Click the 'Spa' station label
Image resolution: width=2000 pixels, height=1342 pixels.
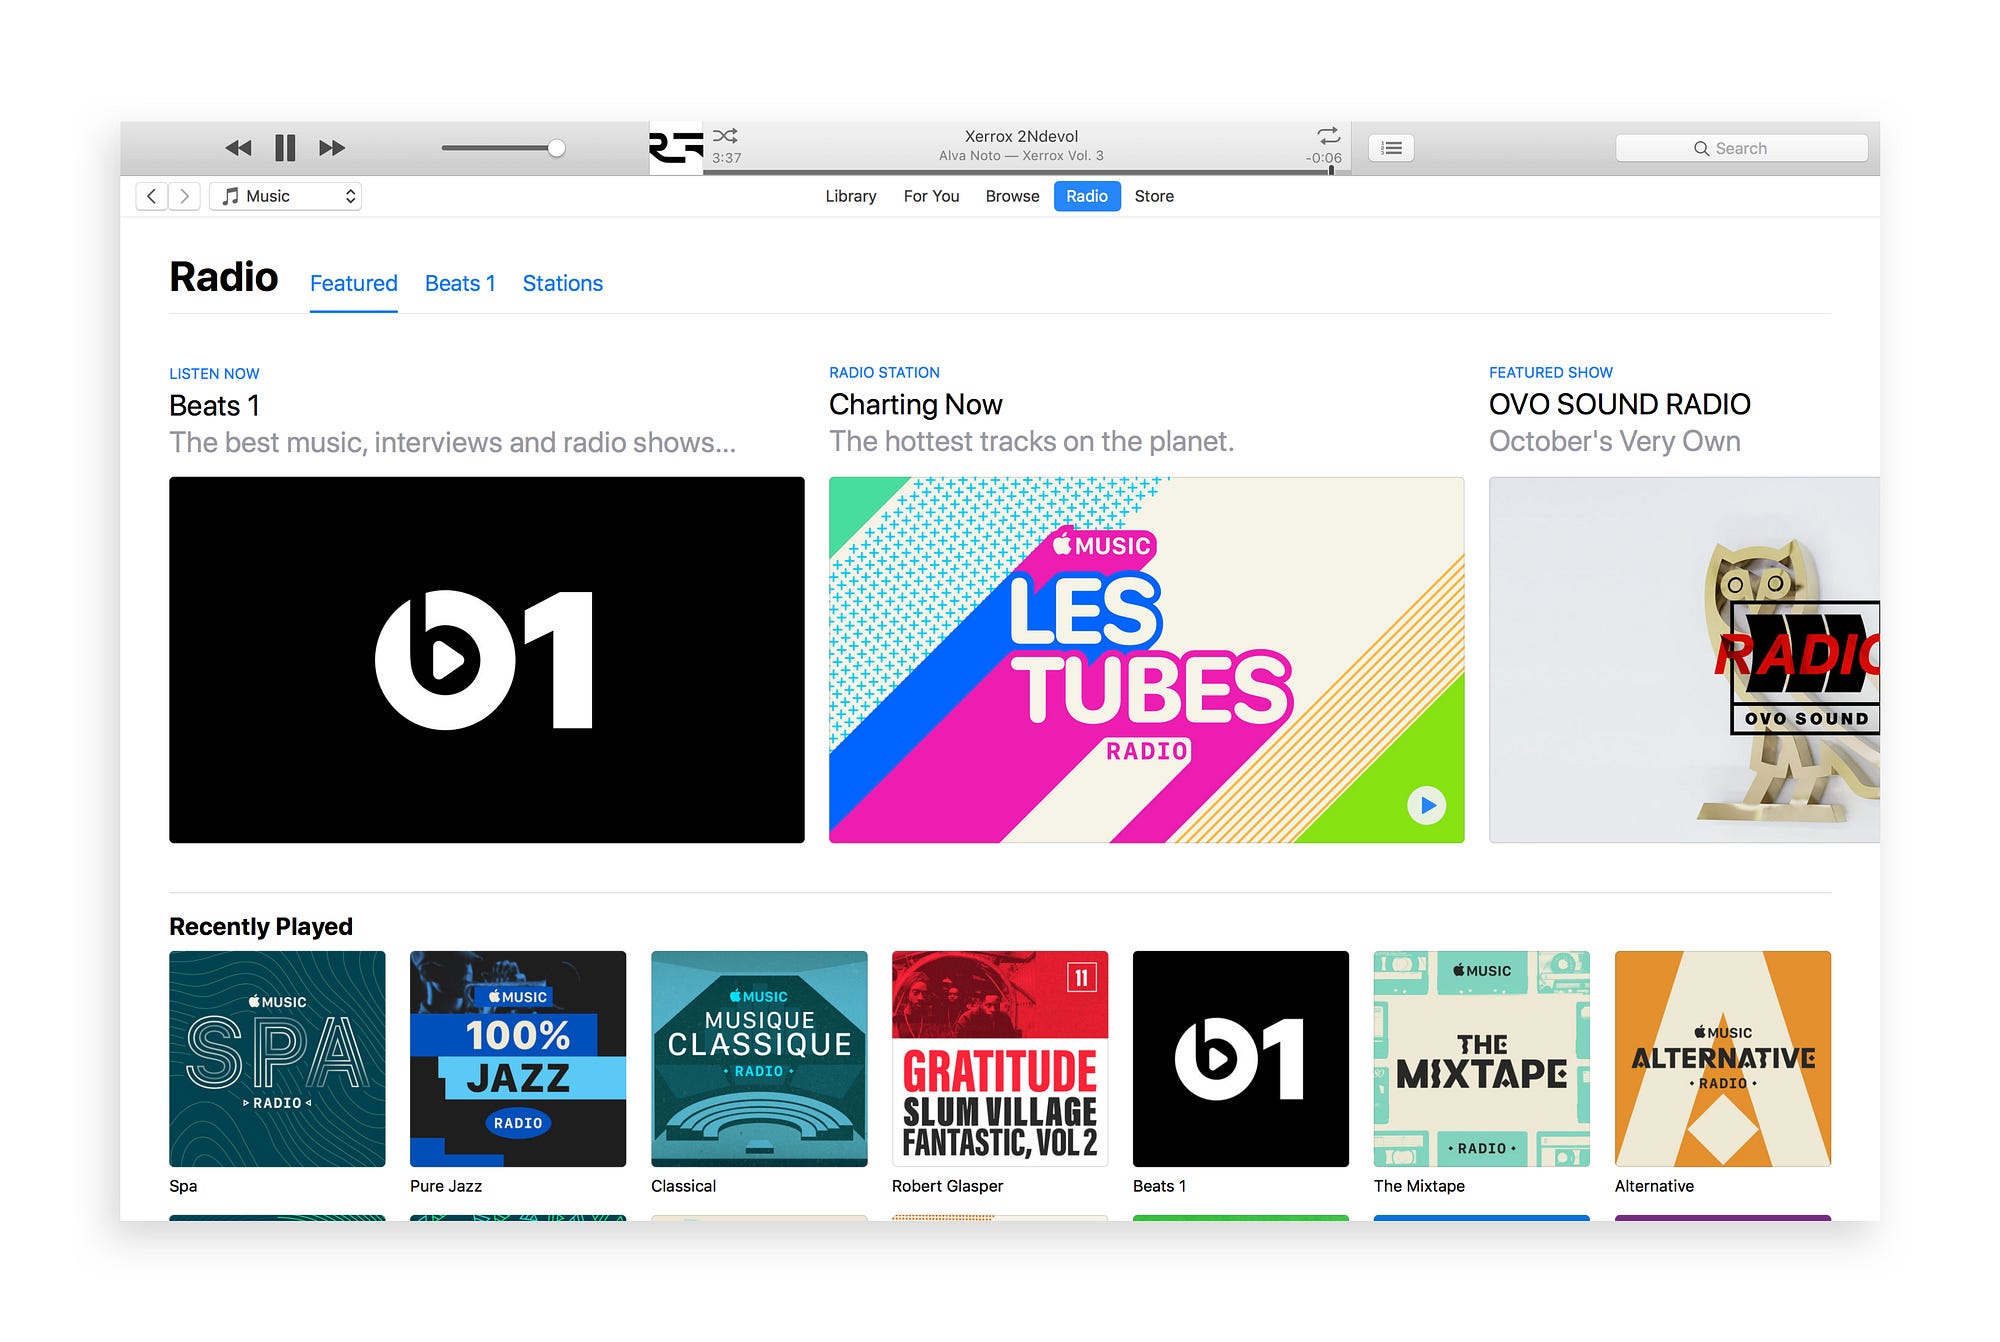[x=183, y=1186]
